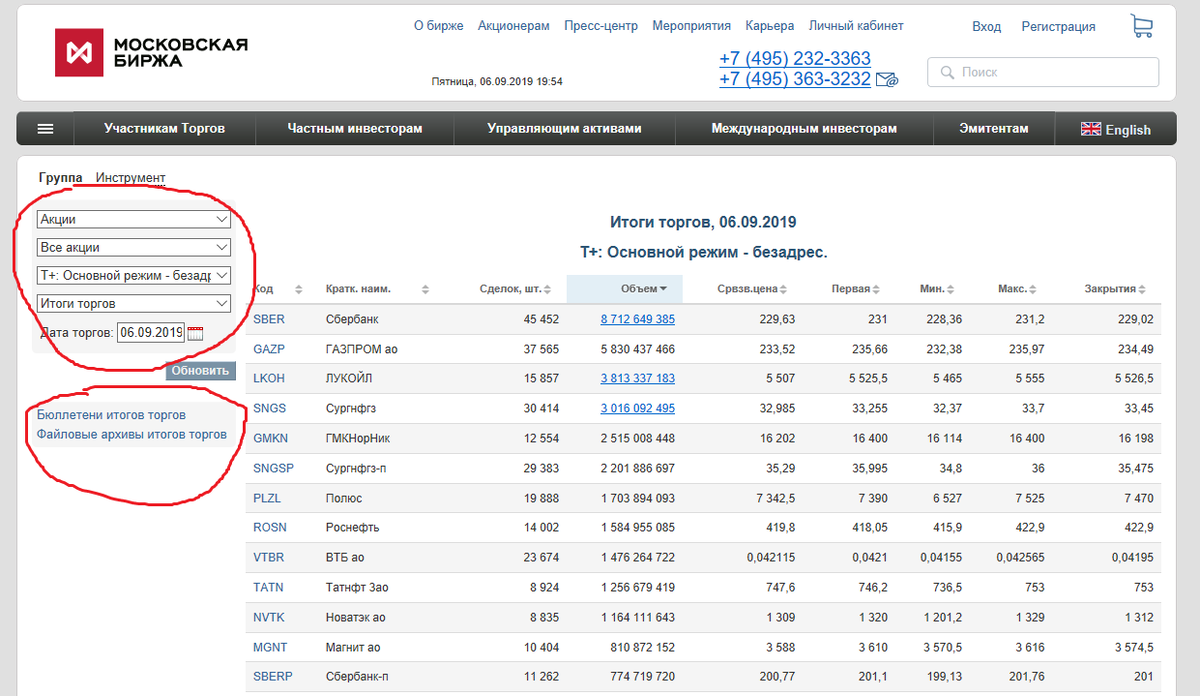Select the Группа tab

tap(60, 178)
